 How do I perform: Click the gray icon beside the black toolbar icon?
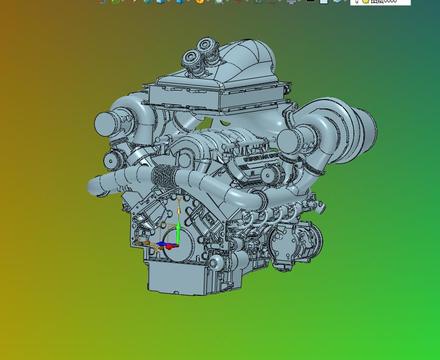pyautogui.click(x=292, y=1)
